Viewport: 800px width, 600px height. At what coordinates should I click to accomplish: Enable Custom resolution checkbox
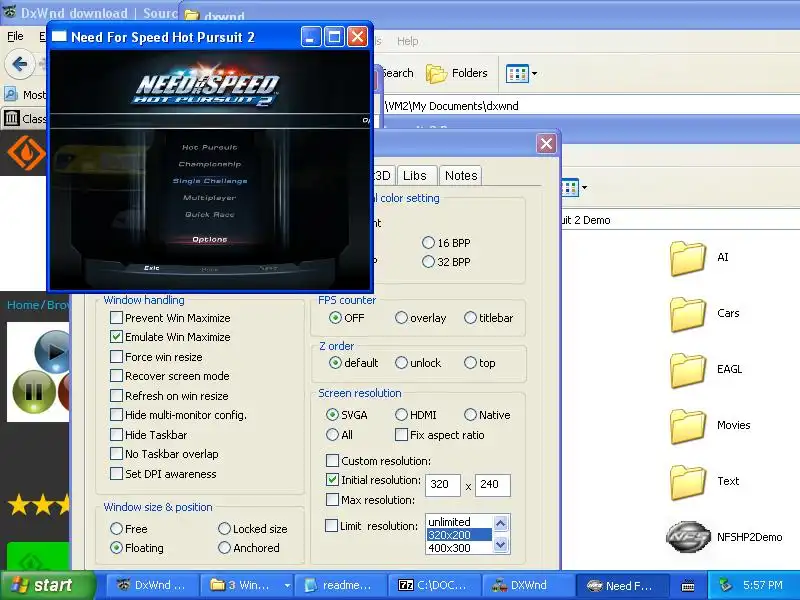pos(332,461)
